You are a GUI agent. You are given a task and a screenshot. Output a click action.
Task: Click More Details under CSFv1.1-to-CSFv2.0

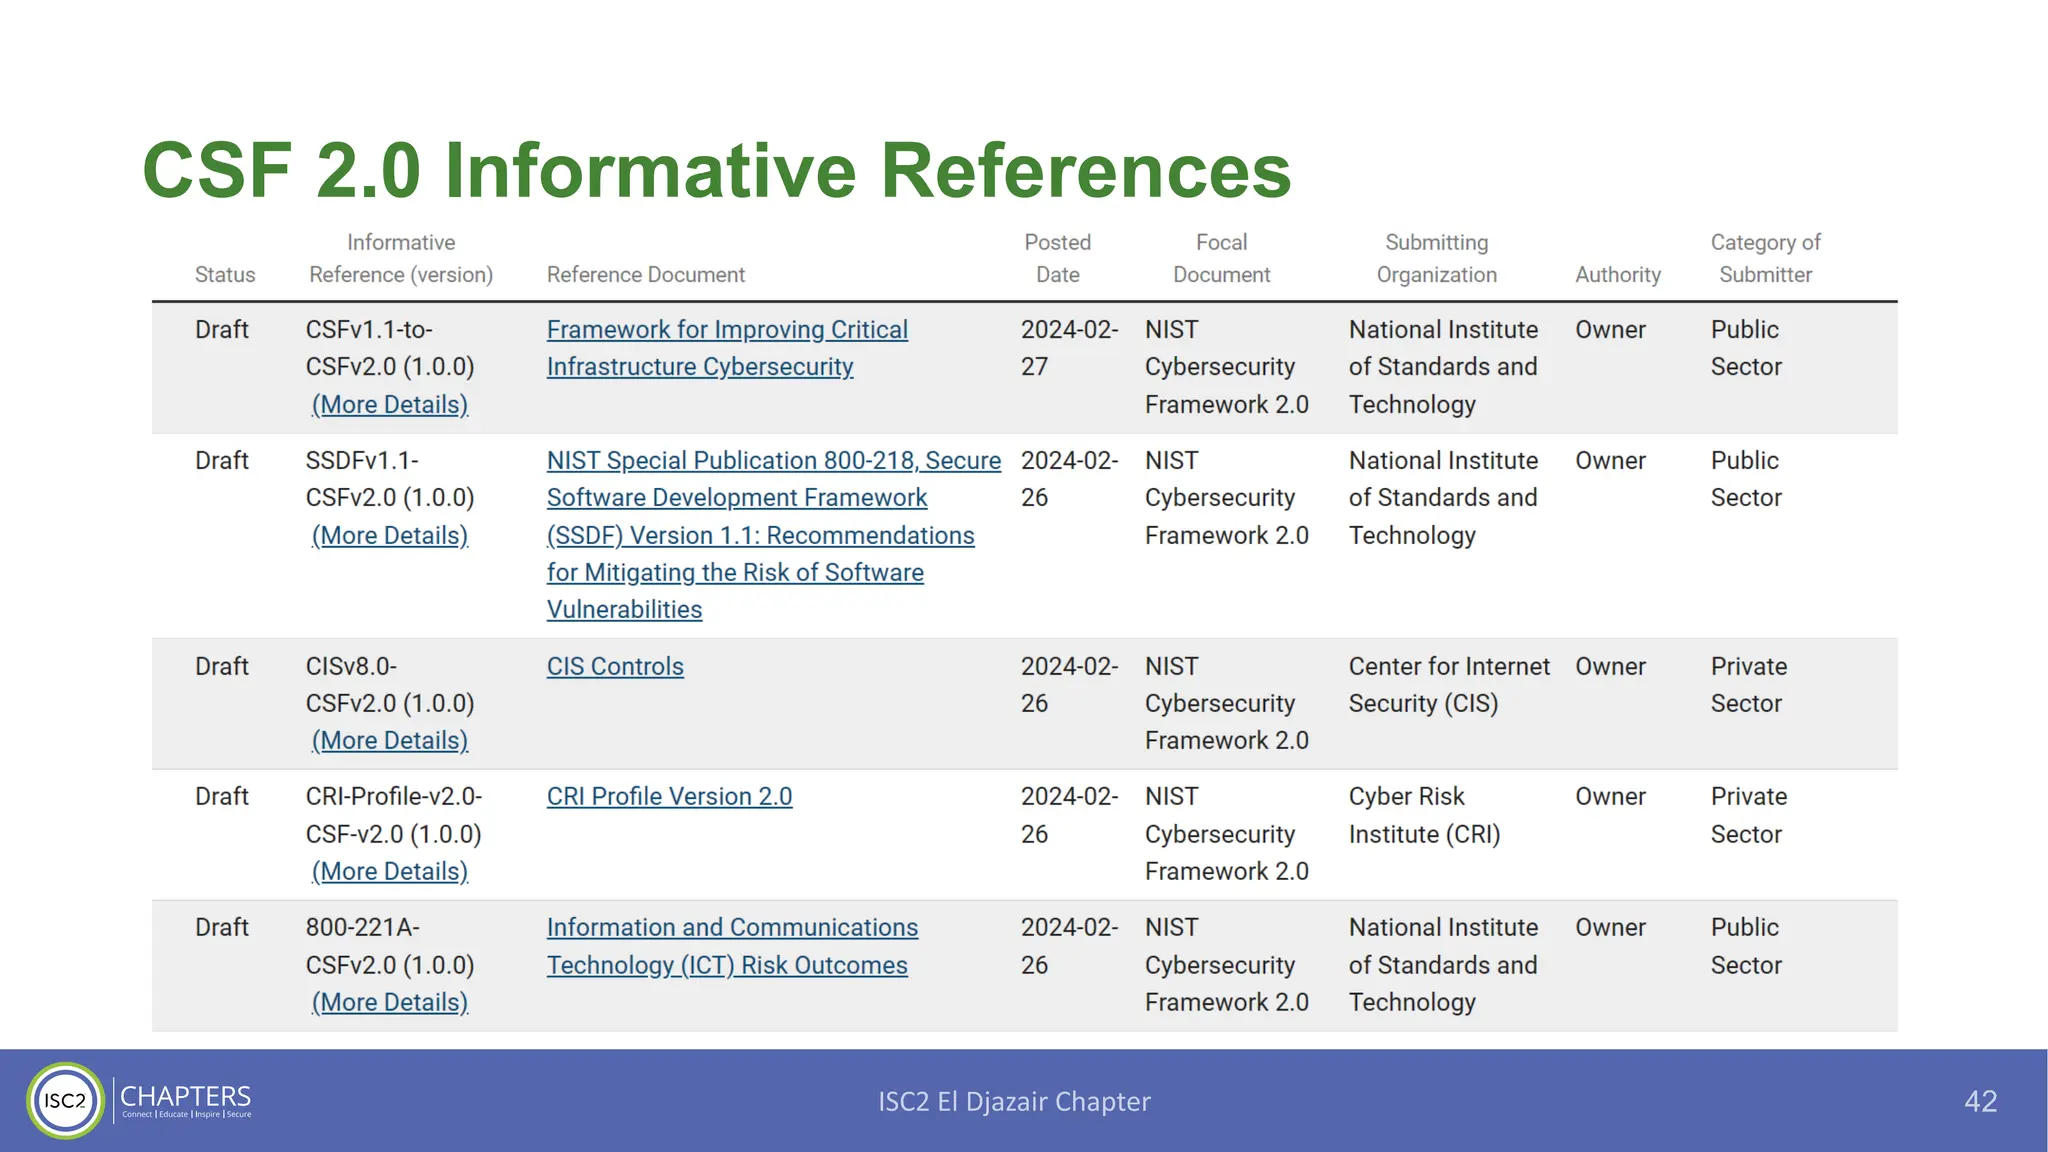pos(390,405)
